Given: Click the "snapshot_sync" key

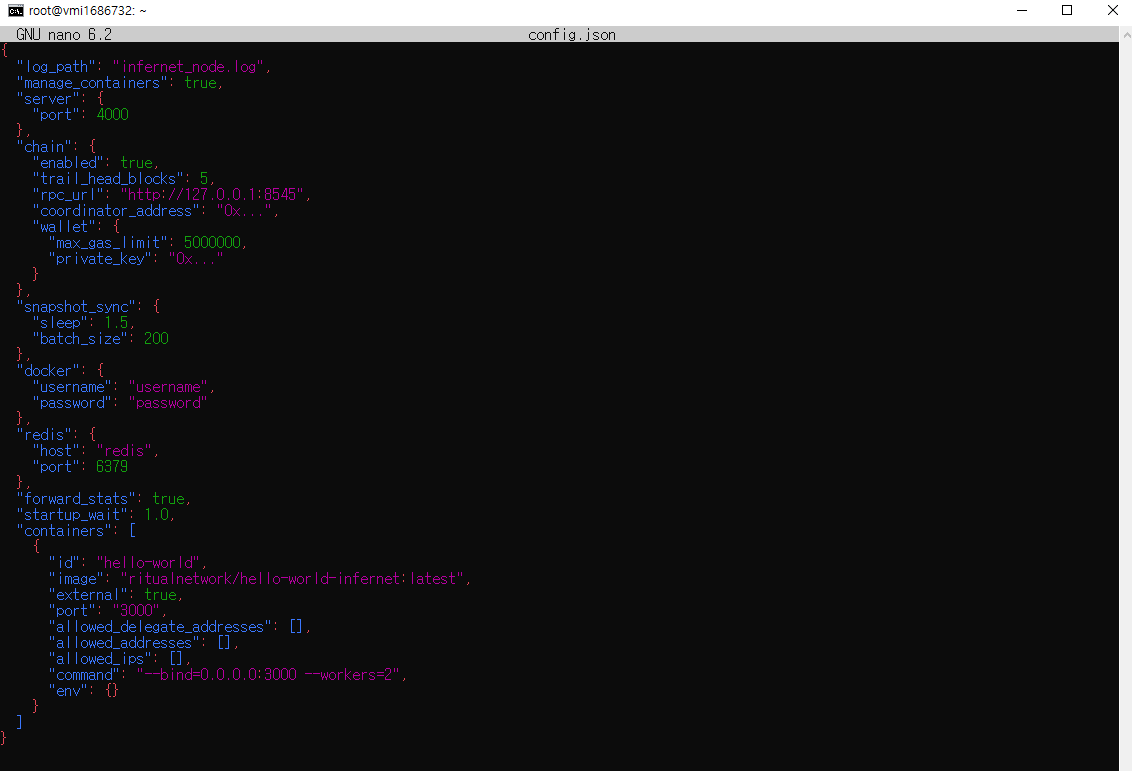Looking at the screenshot, I should pos(76,307).
